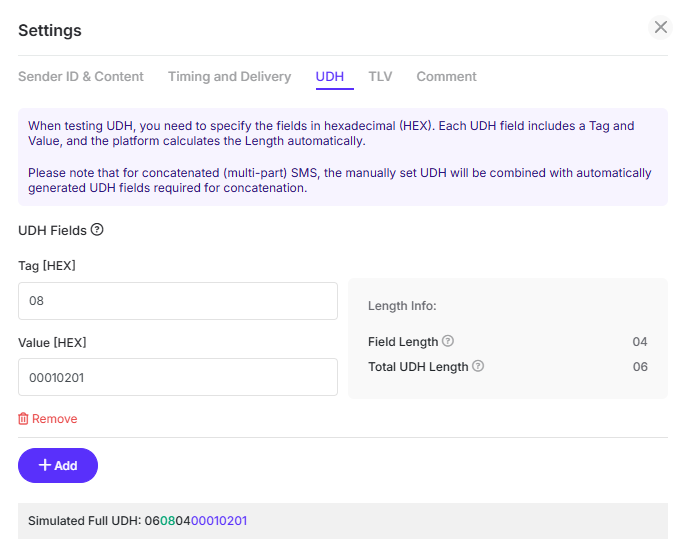Click the Total UDH Length help icon
Viewport: 686px width, 552px height.
(x=478, y=367)
